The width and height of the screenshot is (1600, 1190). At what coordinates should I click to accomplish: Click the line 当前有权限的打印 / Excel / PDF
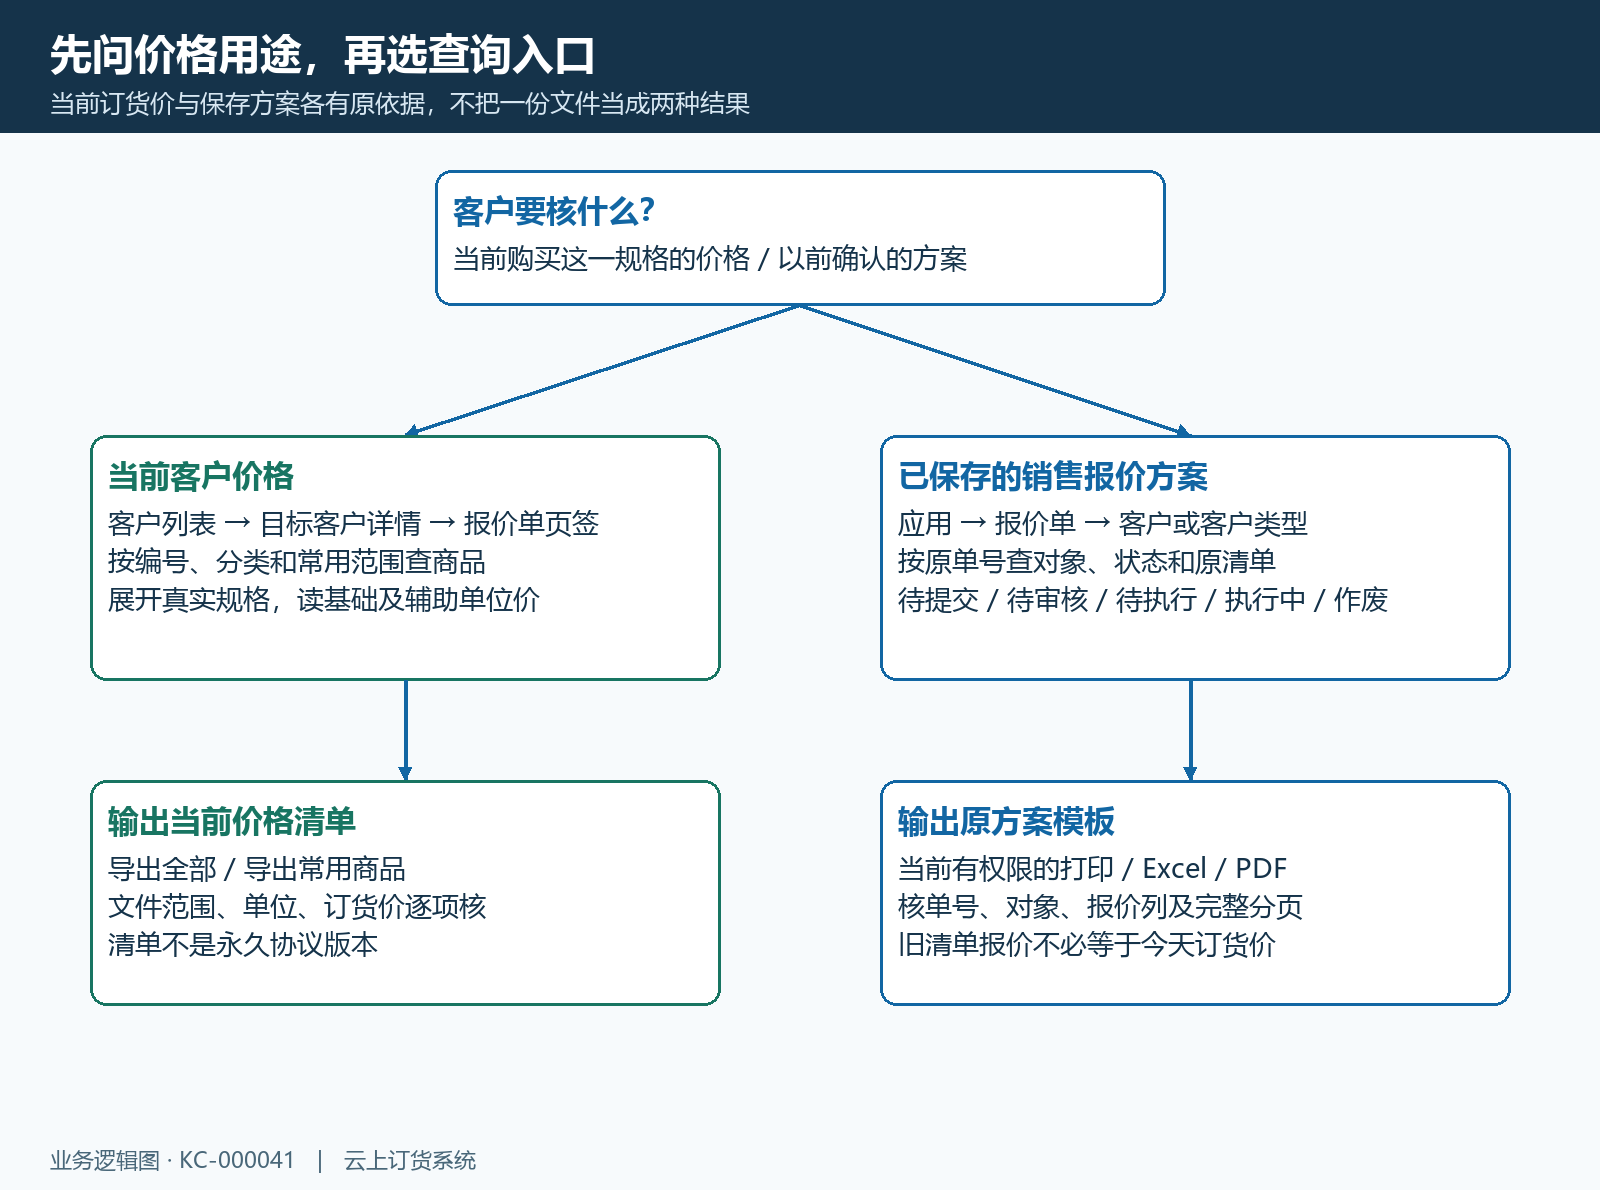1092,869
